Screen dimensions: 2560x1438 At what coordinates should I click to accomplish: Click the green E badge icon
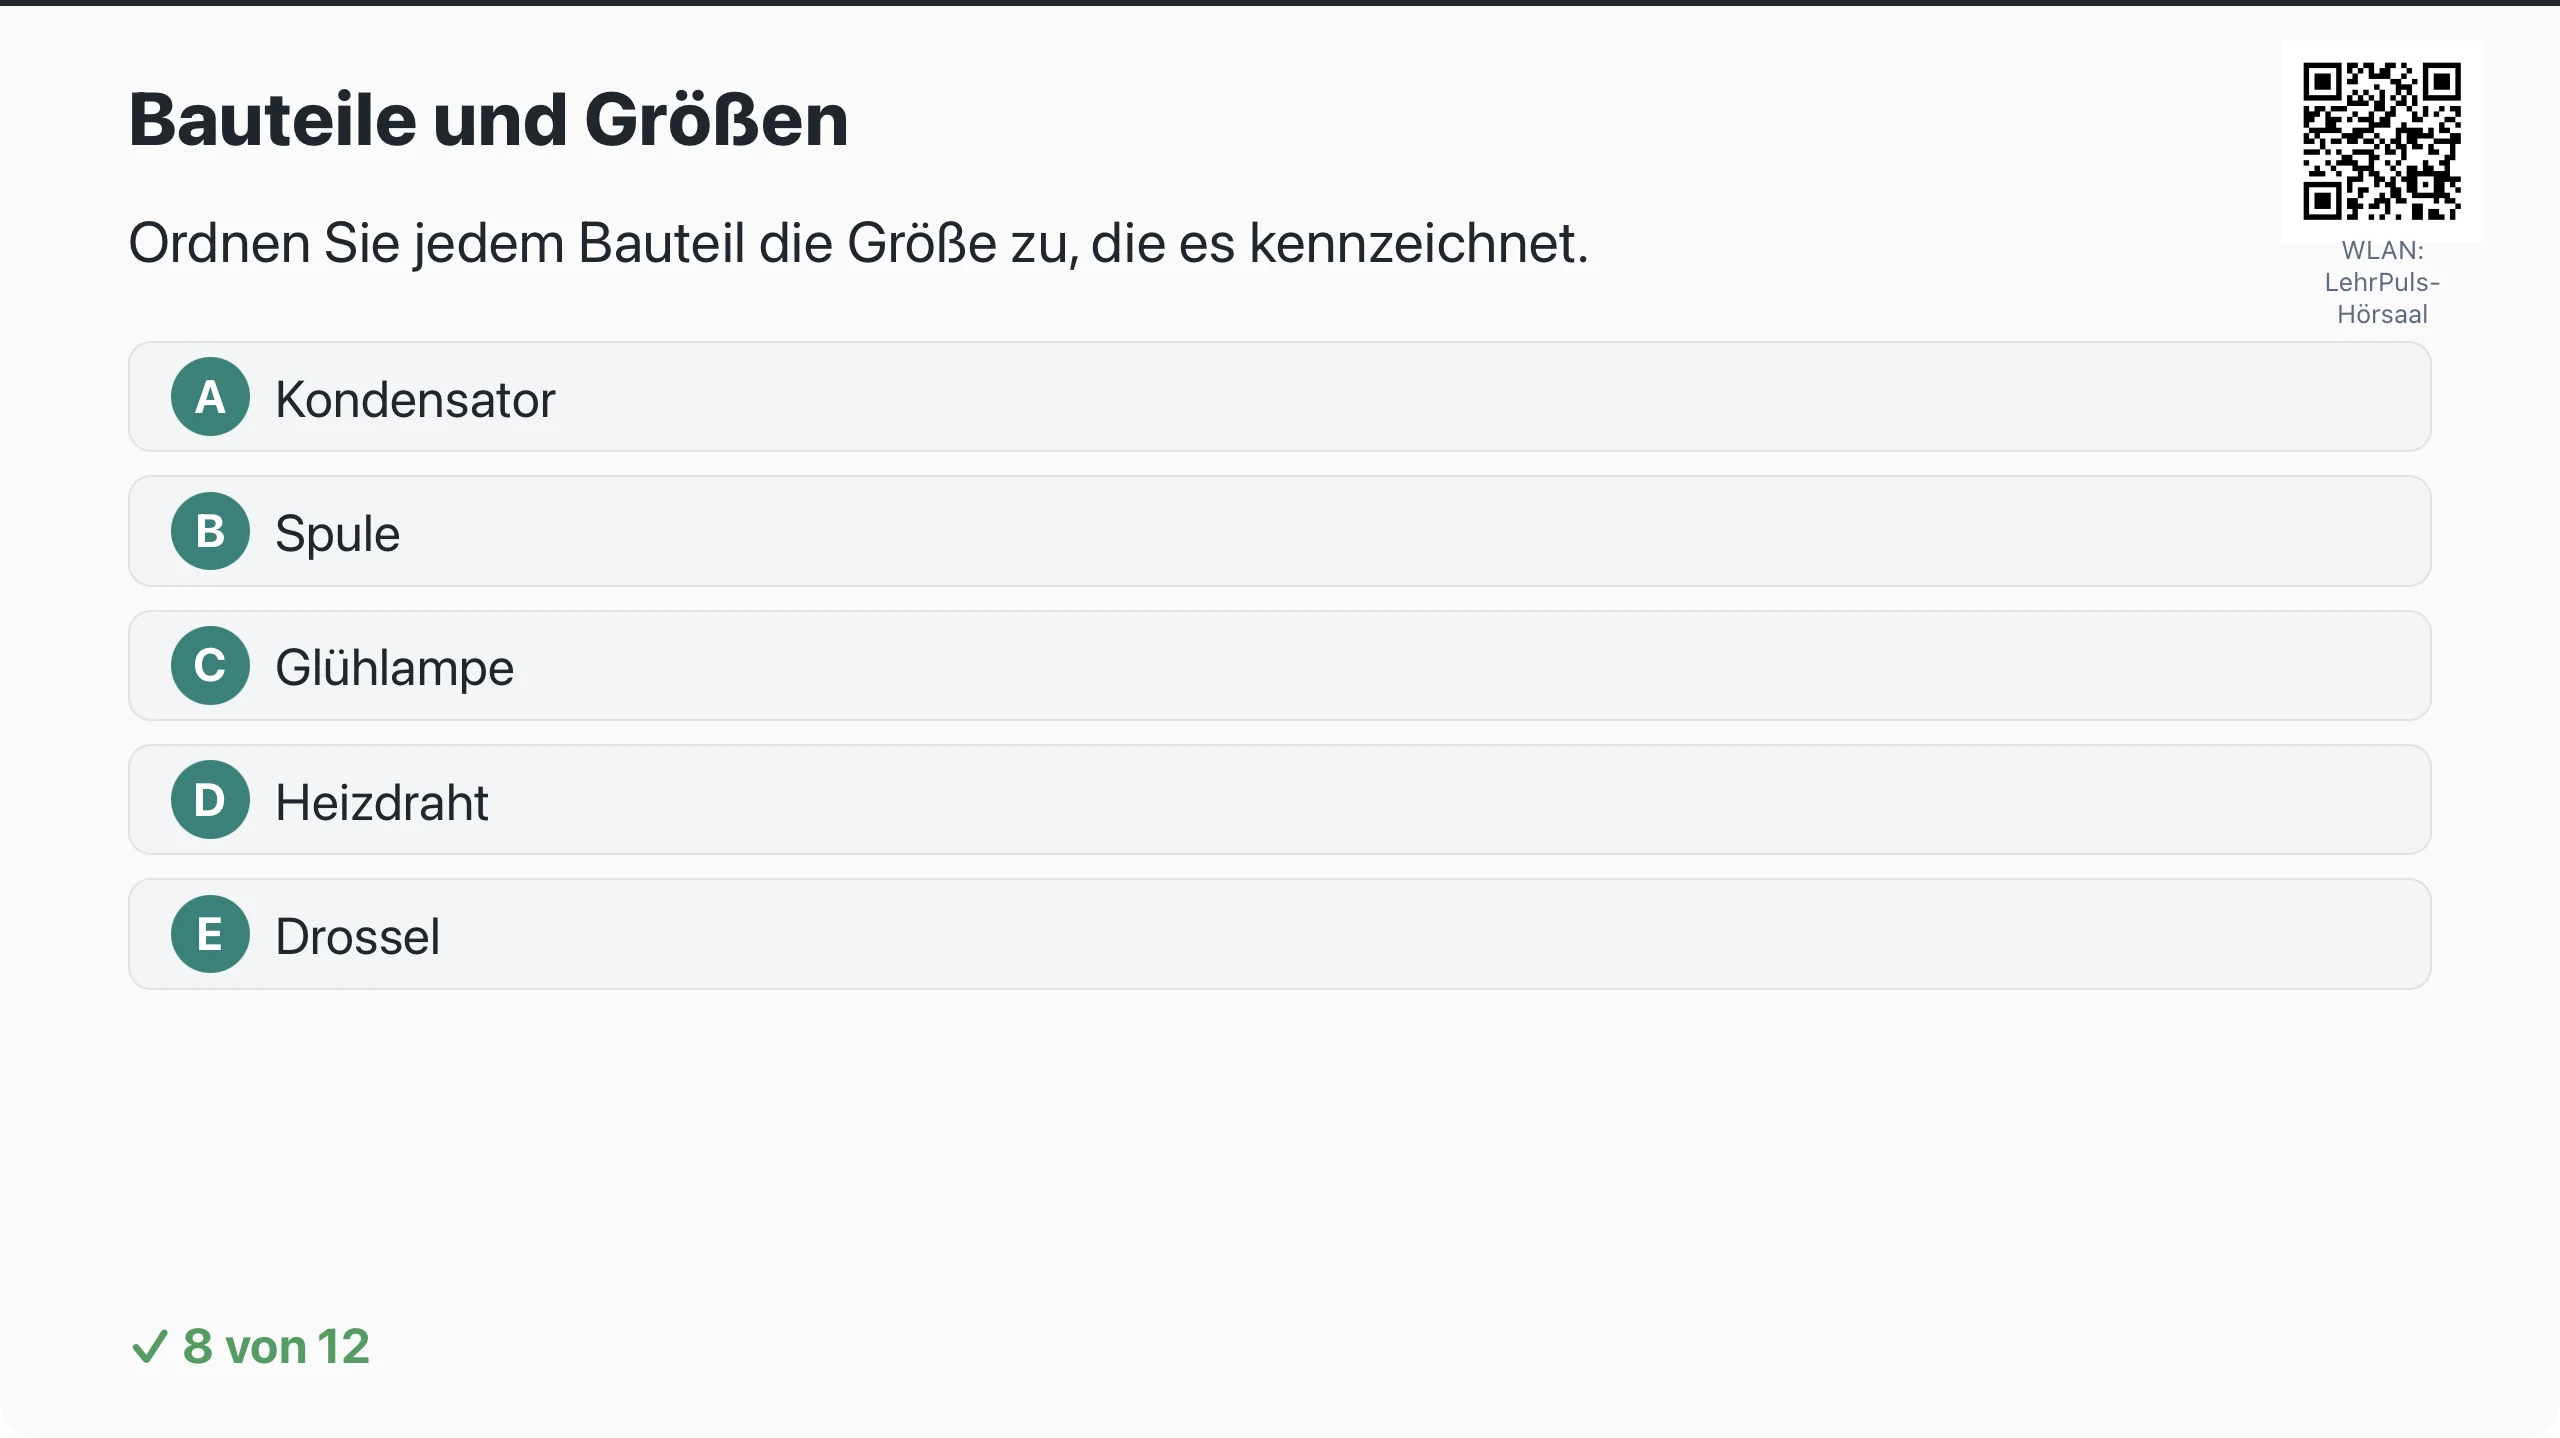[x=210, y=934]
